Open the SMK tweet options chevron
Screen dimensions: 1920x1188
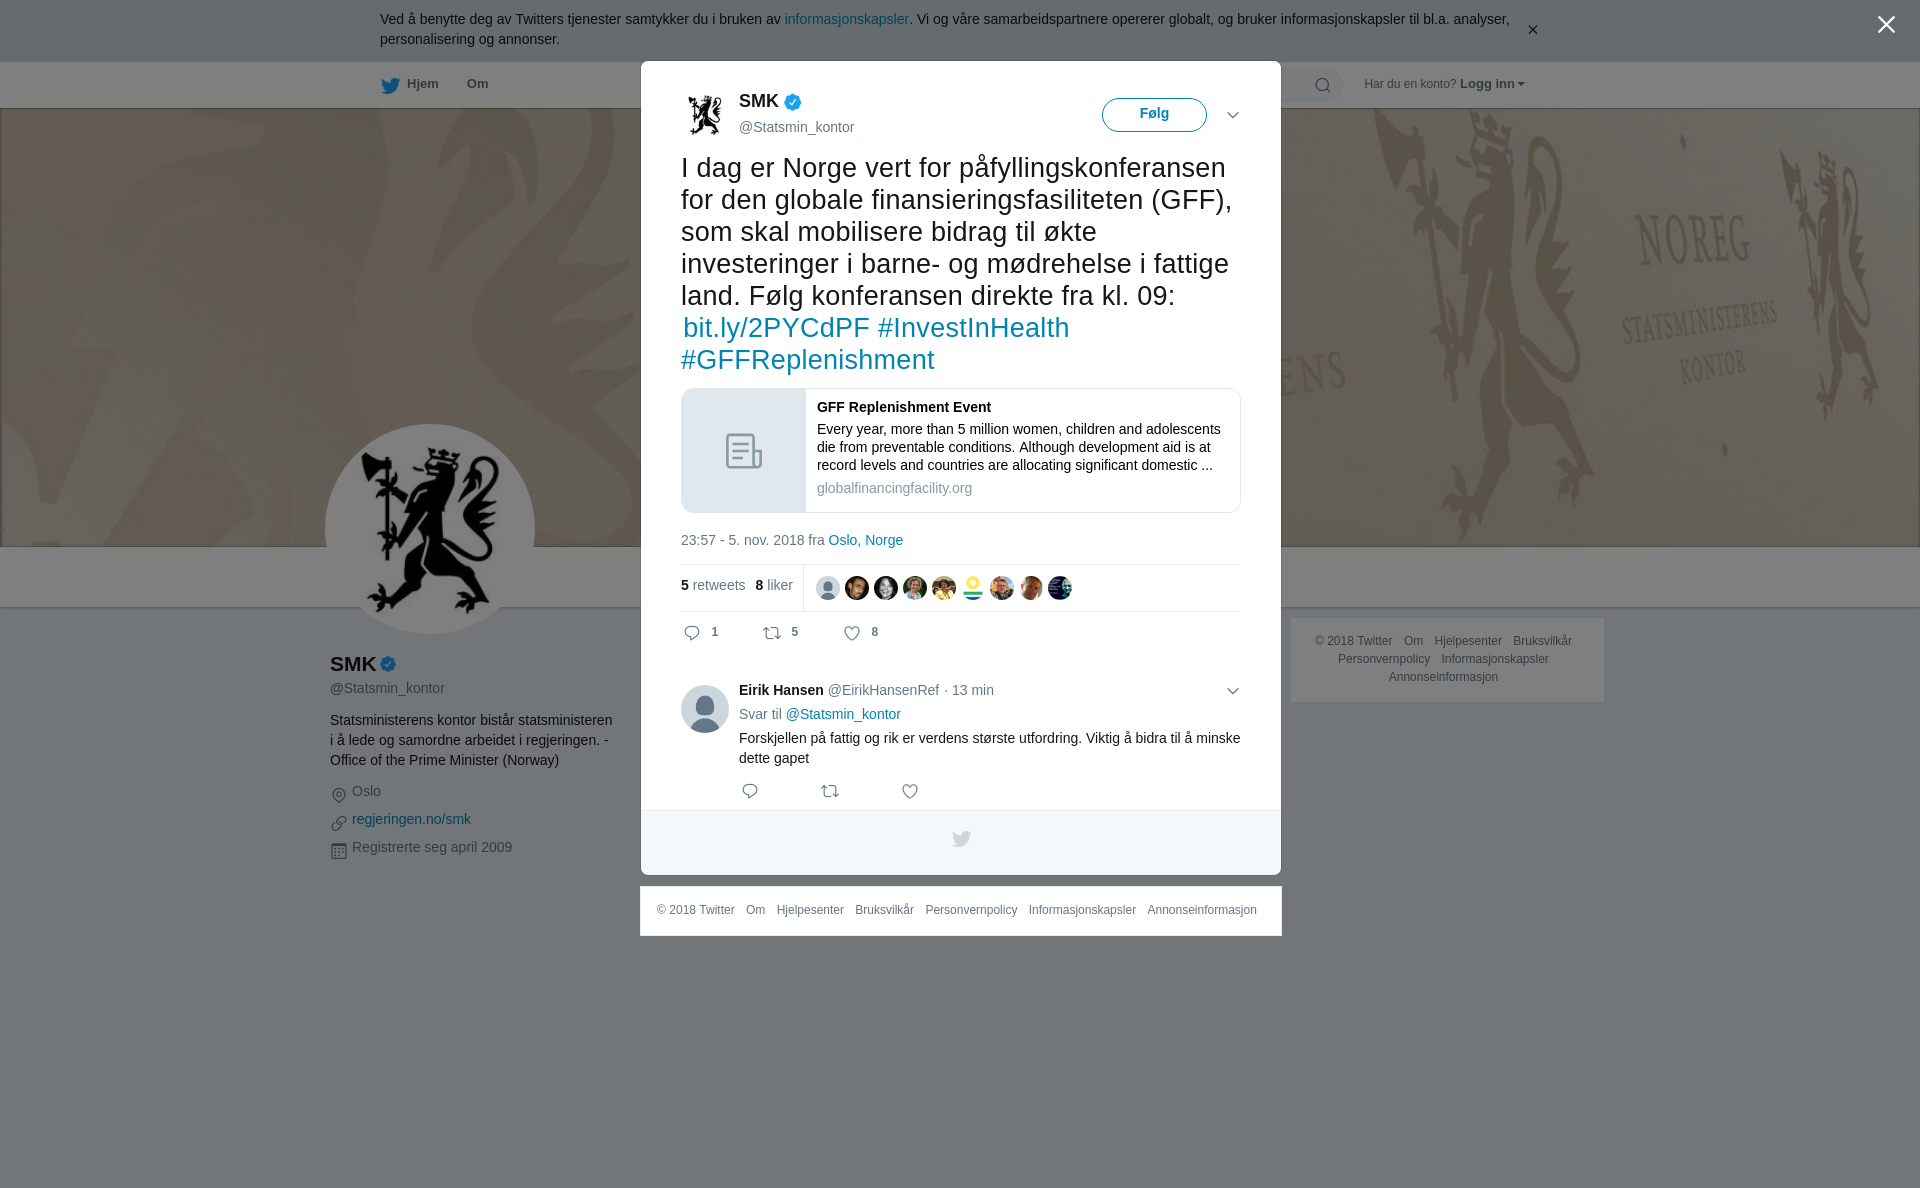pos(1233,115)
